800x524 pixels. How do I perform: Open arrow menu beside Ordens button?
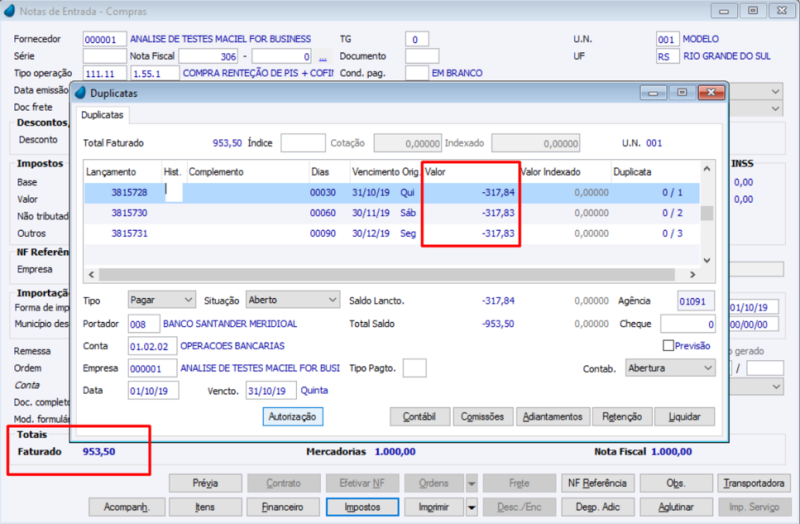471,483
